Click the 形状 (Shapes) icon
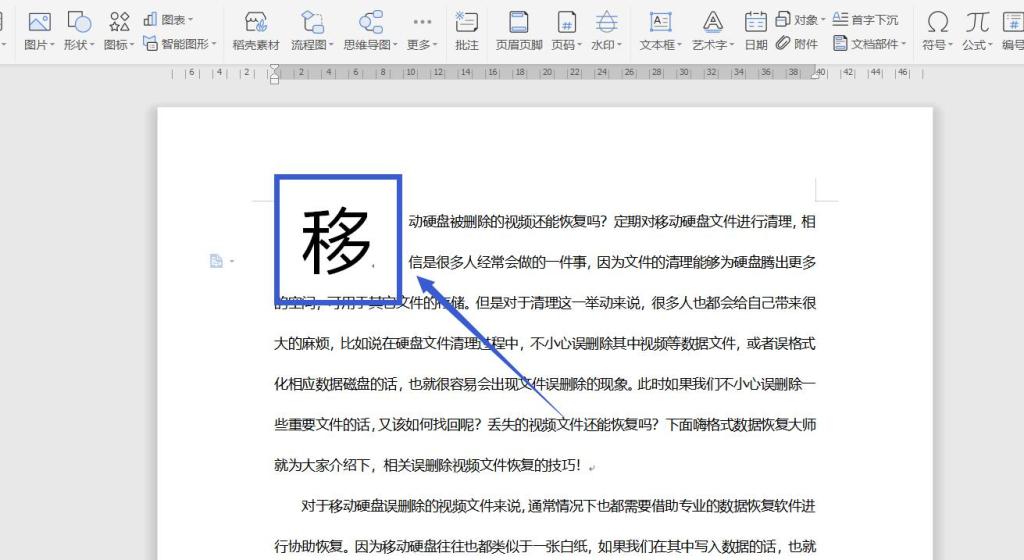This screenshot has height=560, width=1024. pos(79,23)
